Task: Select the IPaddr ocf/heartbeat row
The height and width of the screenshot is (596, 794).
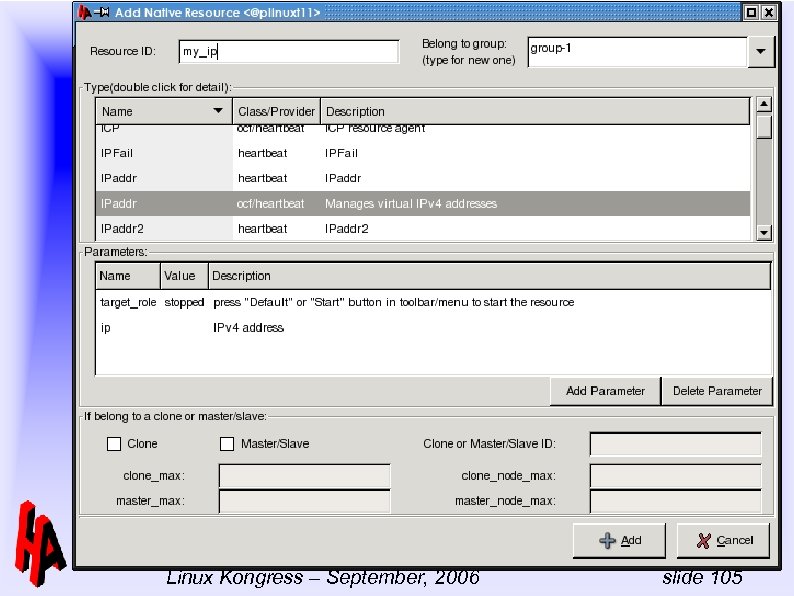Action: click(x=423, y=204)
